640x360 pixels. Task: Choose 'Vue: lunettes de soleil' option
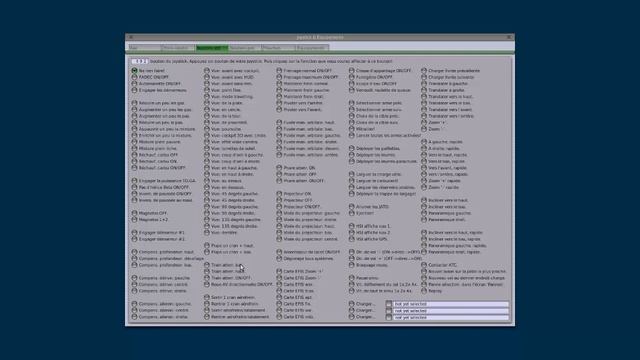tap(207, 149)
